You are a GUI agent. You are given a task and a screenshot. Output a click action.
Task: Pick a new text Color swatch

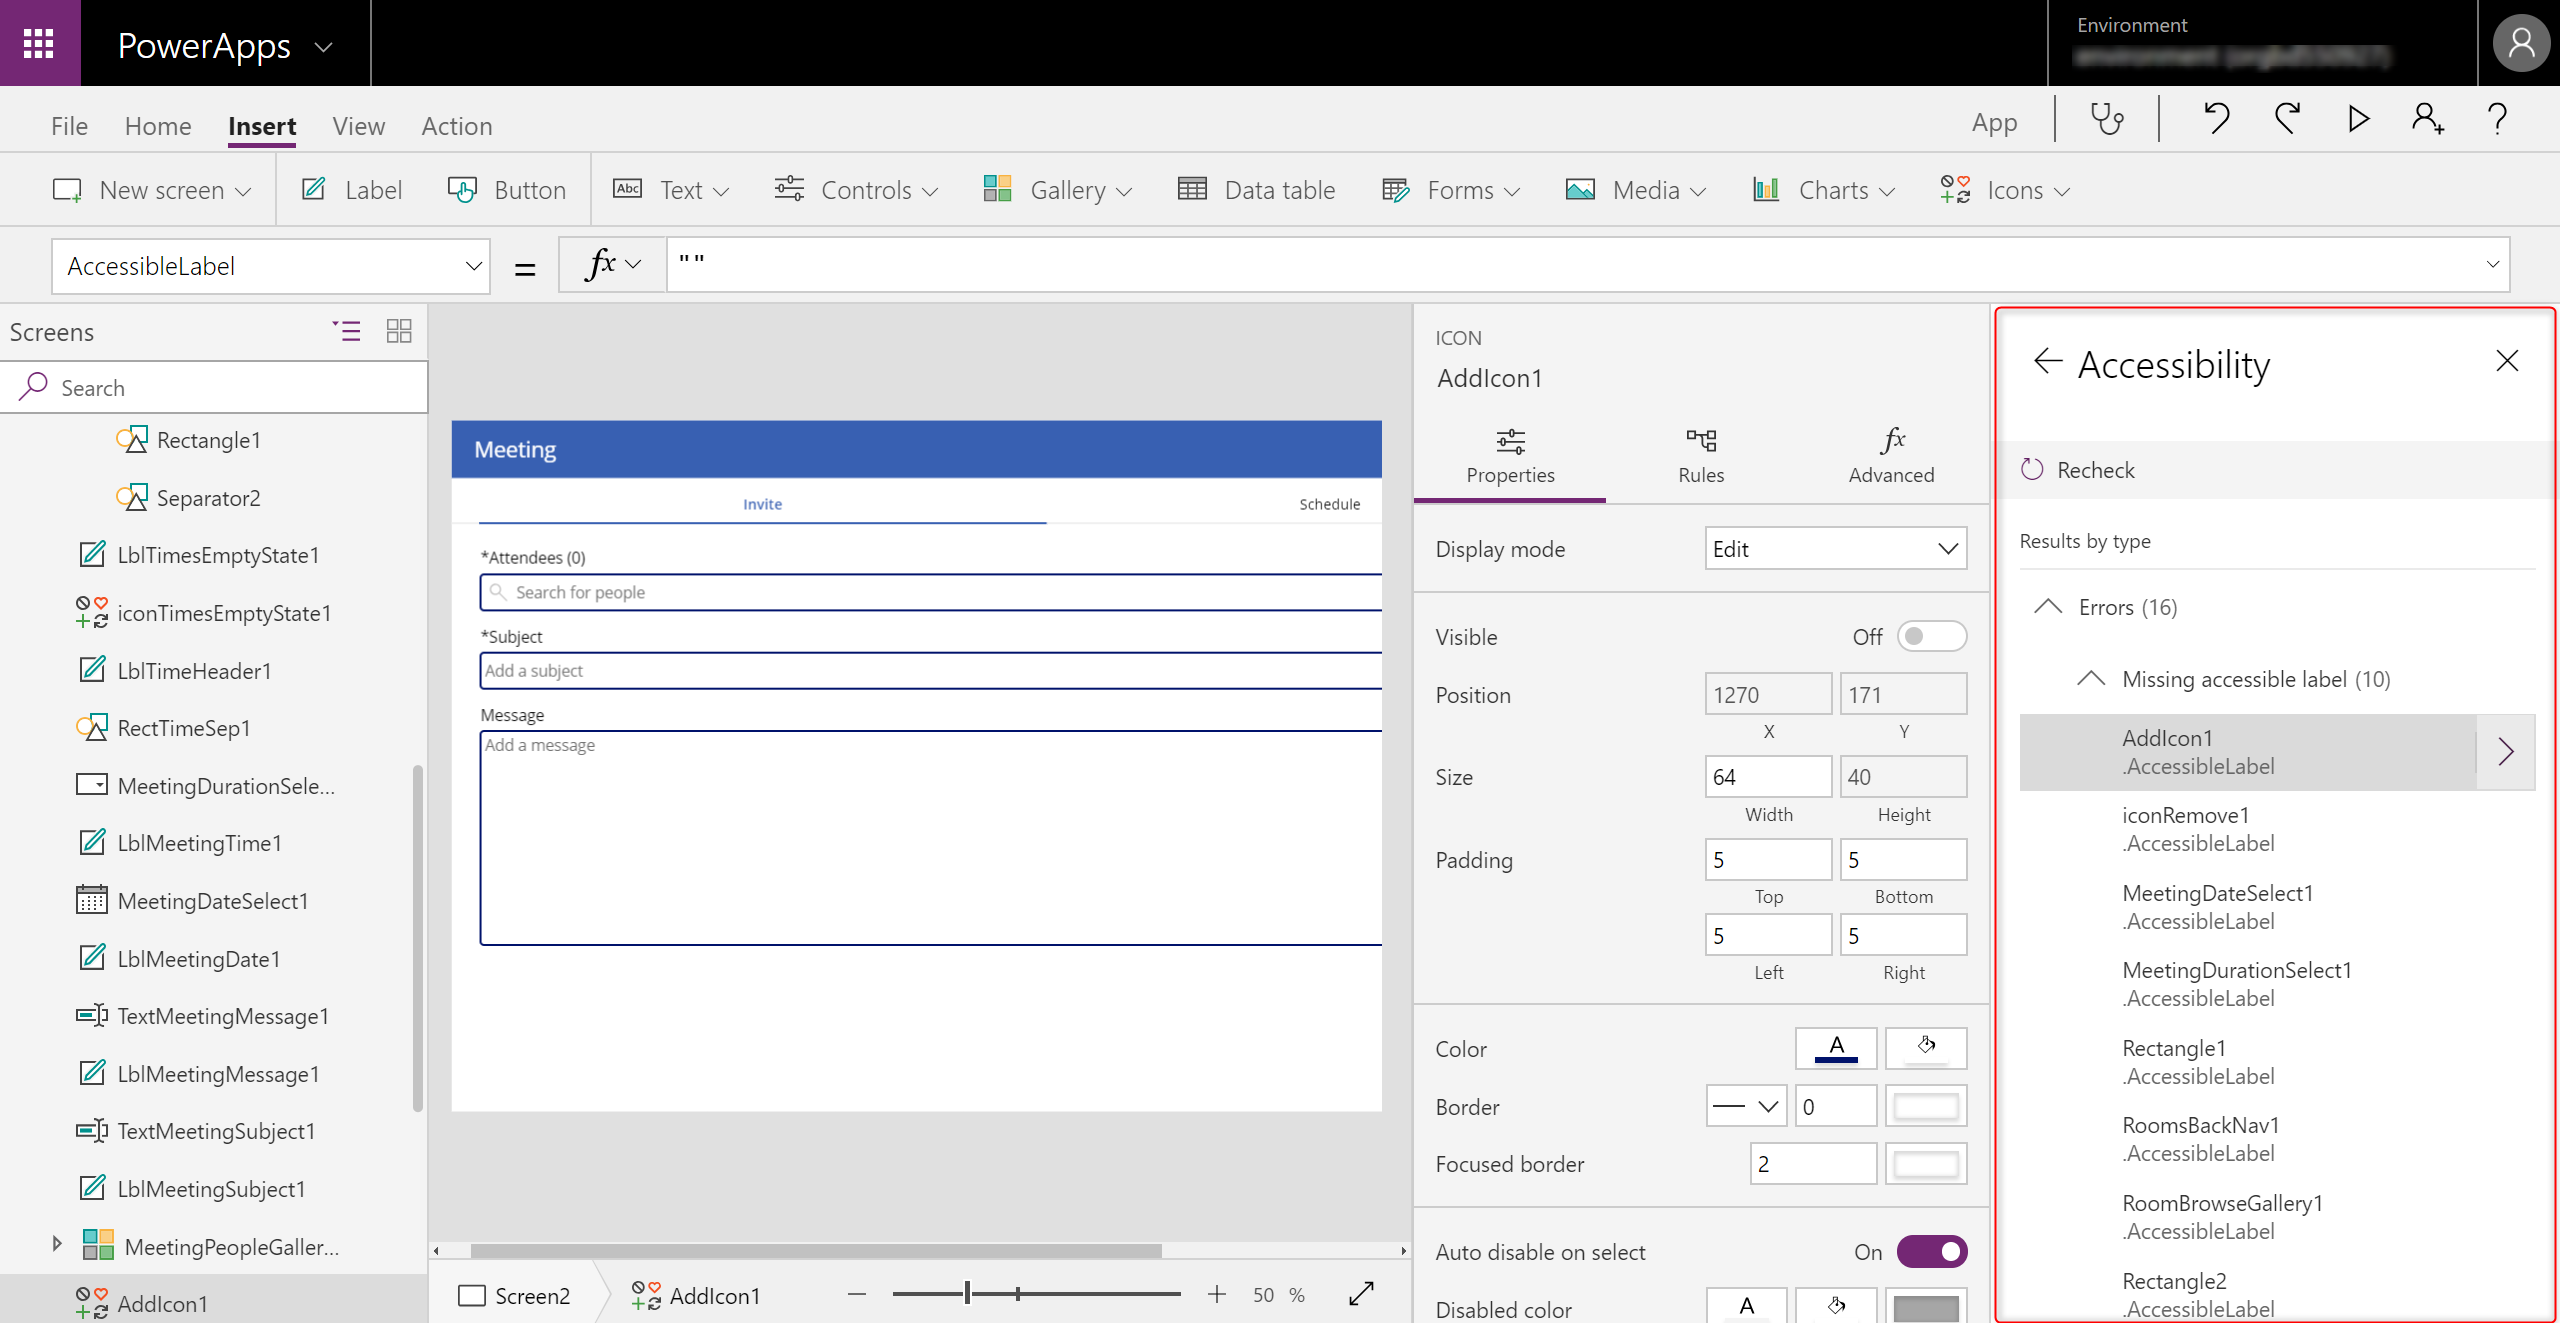tap(1835, 1048)
